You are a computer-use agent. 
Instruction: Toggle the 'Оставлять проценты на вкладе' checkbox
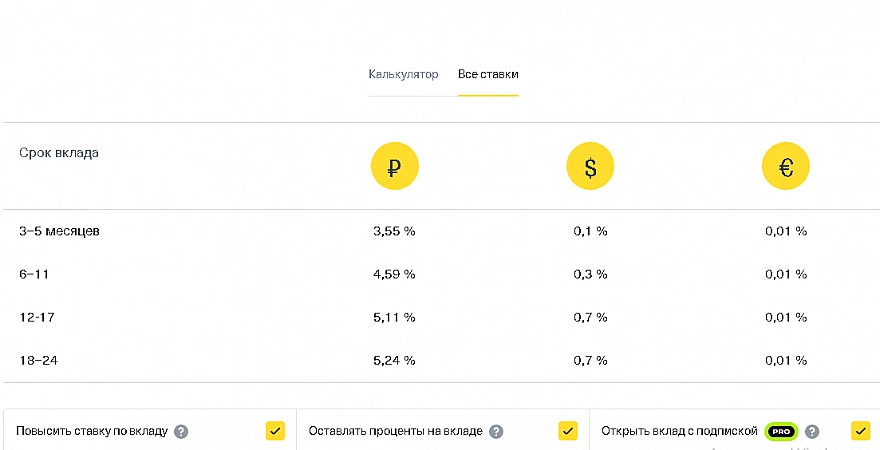[x=568, y=431]
